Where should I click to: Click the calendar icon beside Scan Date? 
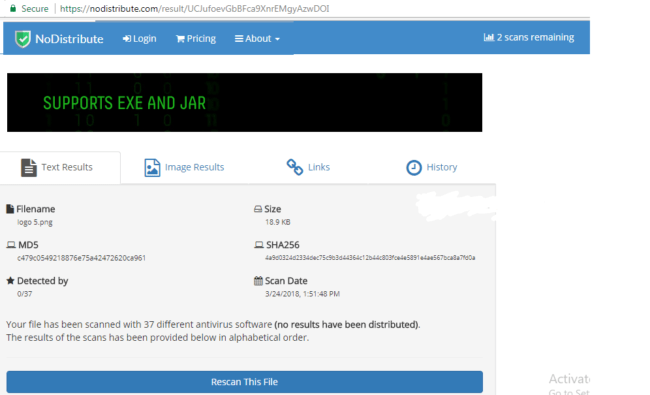(x=258, y=281)
